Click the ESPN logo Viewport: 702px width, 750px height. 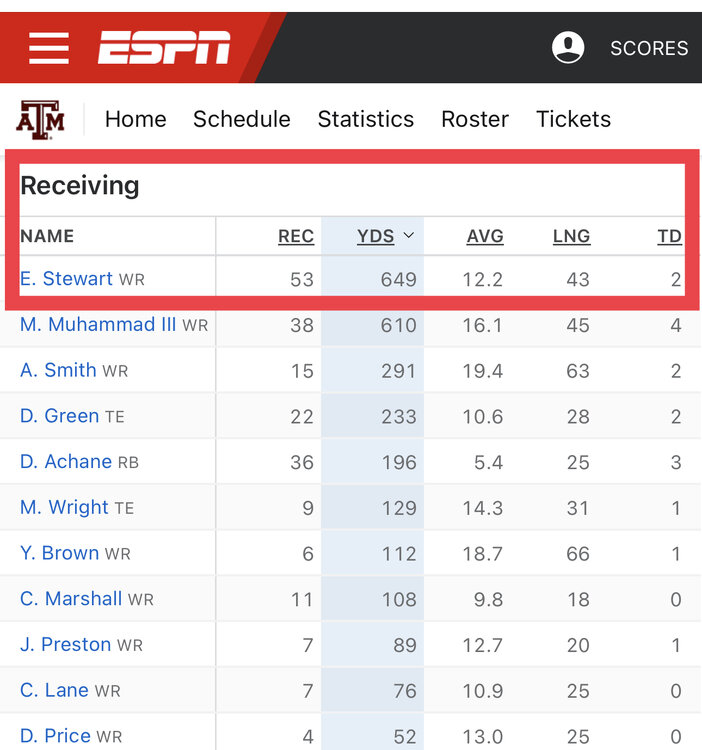[164, 47]
